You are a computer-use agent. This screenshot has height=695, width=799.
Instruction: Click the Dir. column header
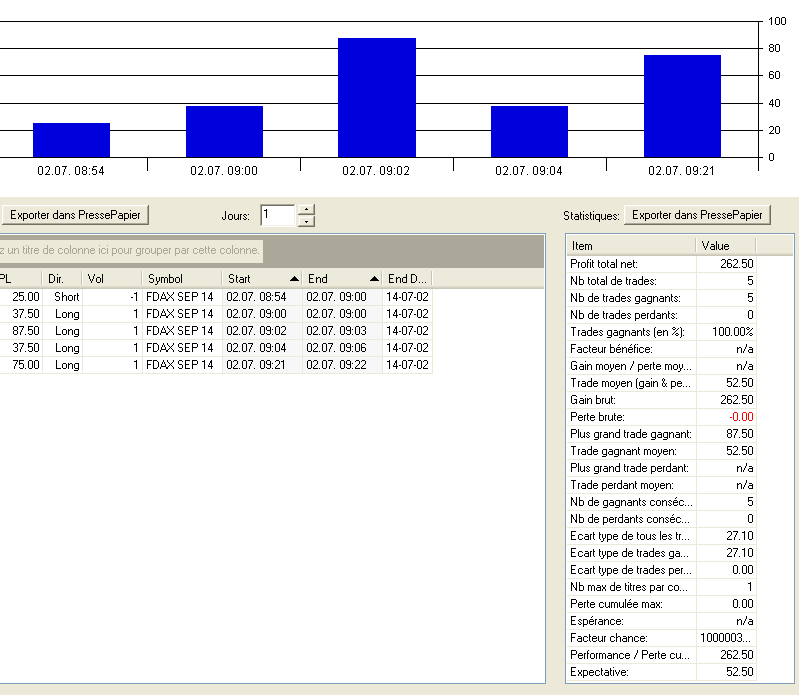tap(62, 279)
